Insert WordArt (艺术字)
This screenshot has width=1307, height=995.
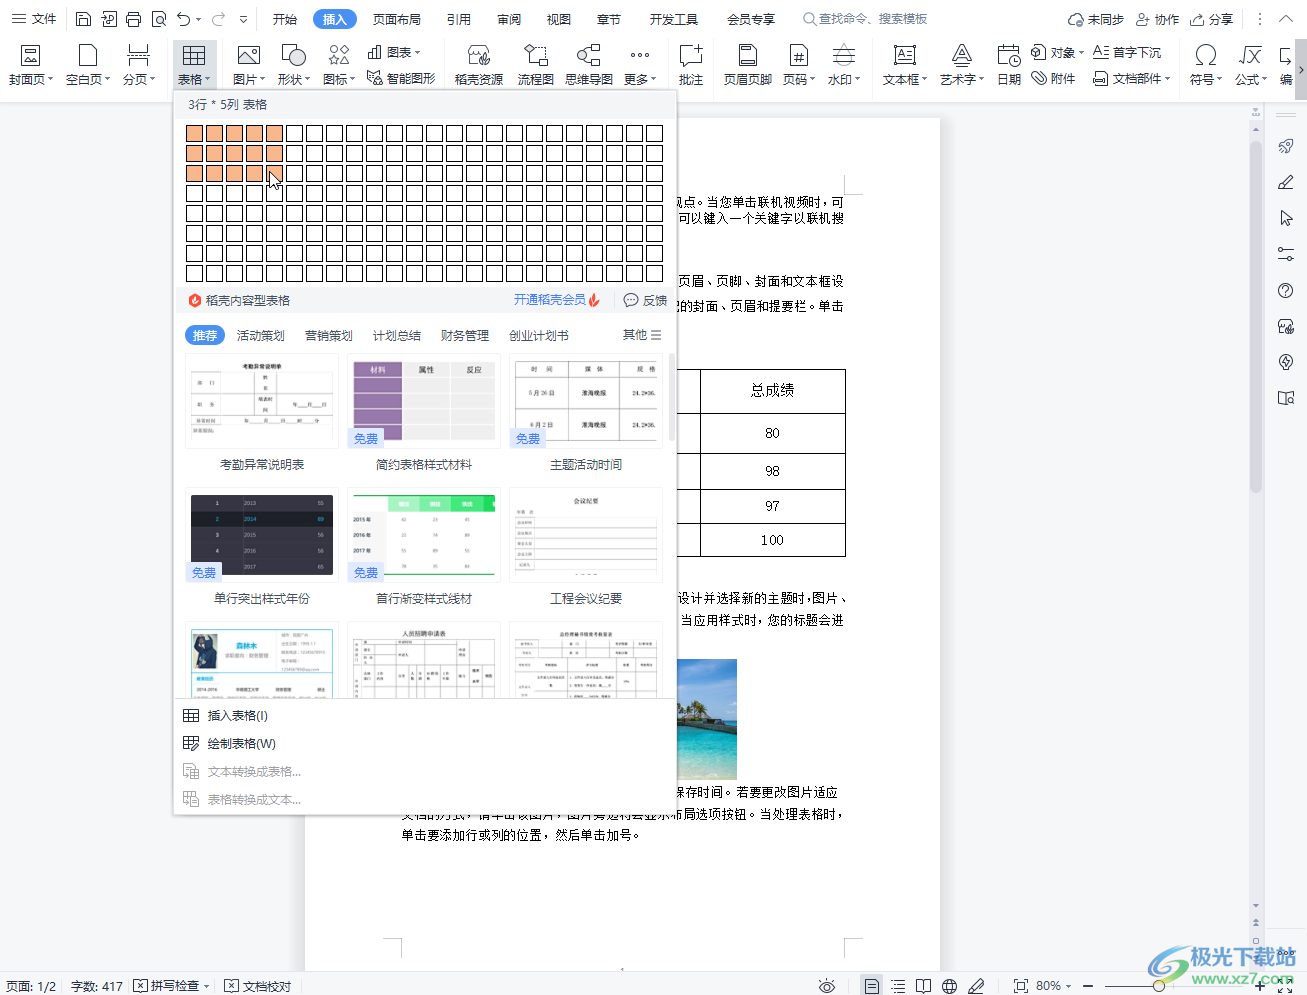[962, 65]
